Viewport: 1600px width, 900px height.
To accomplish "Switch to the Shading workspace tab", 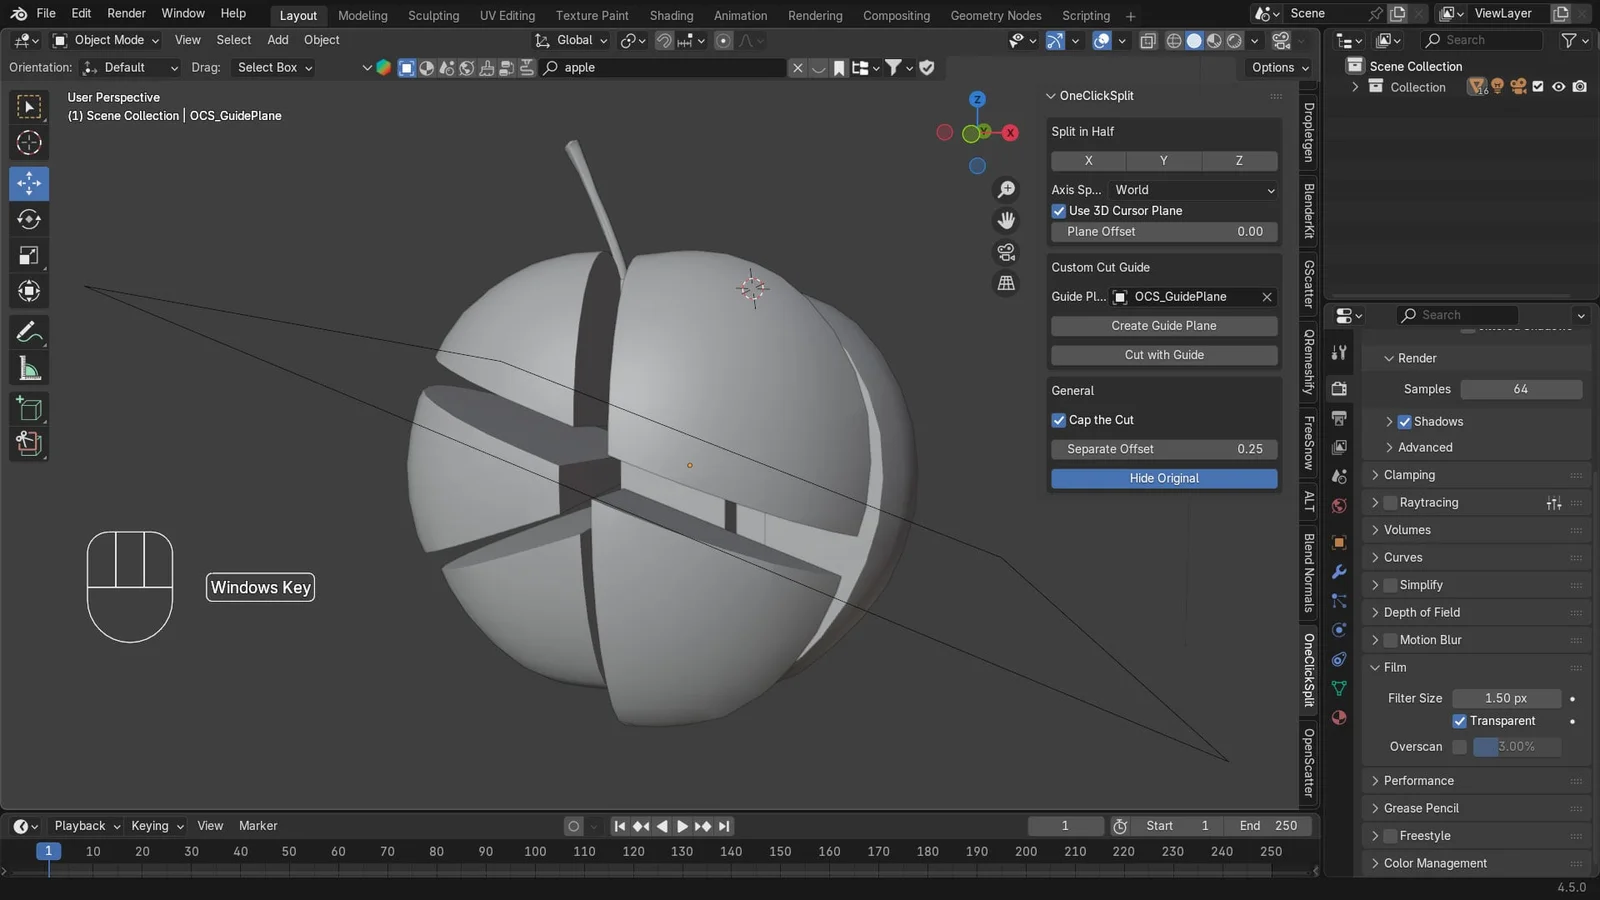I will click(671, 15).
